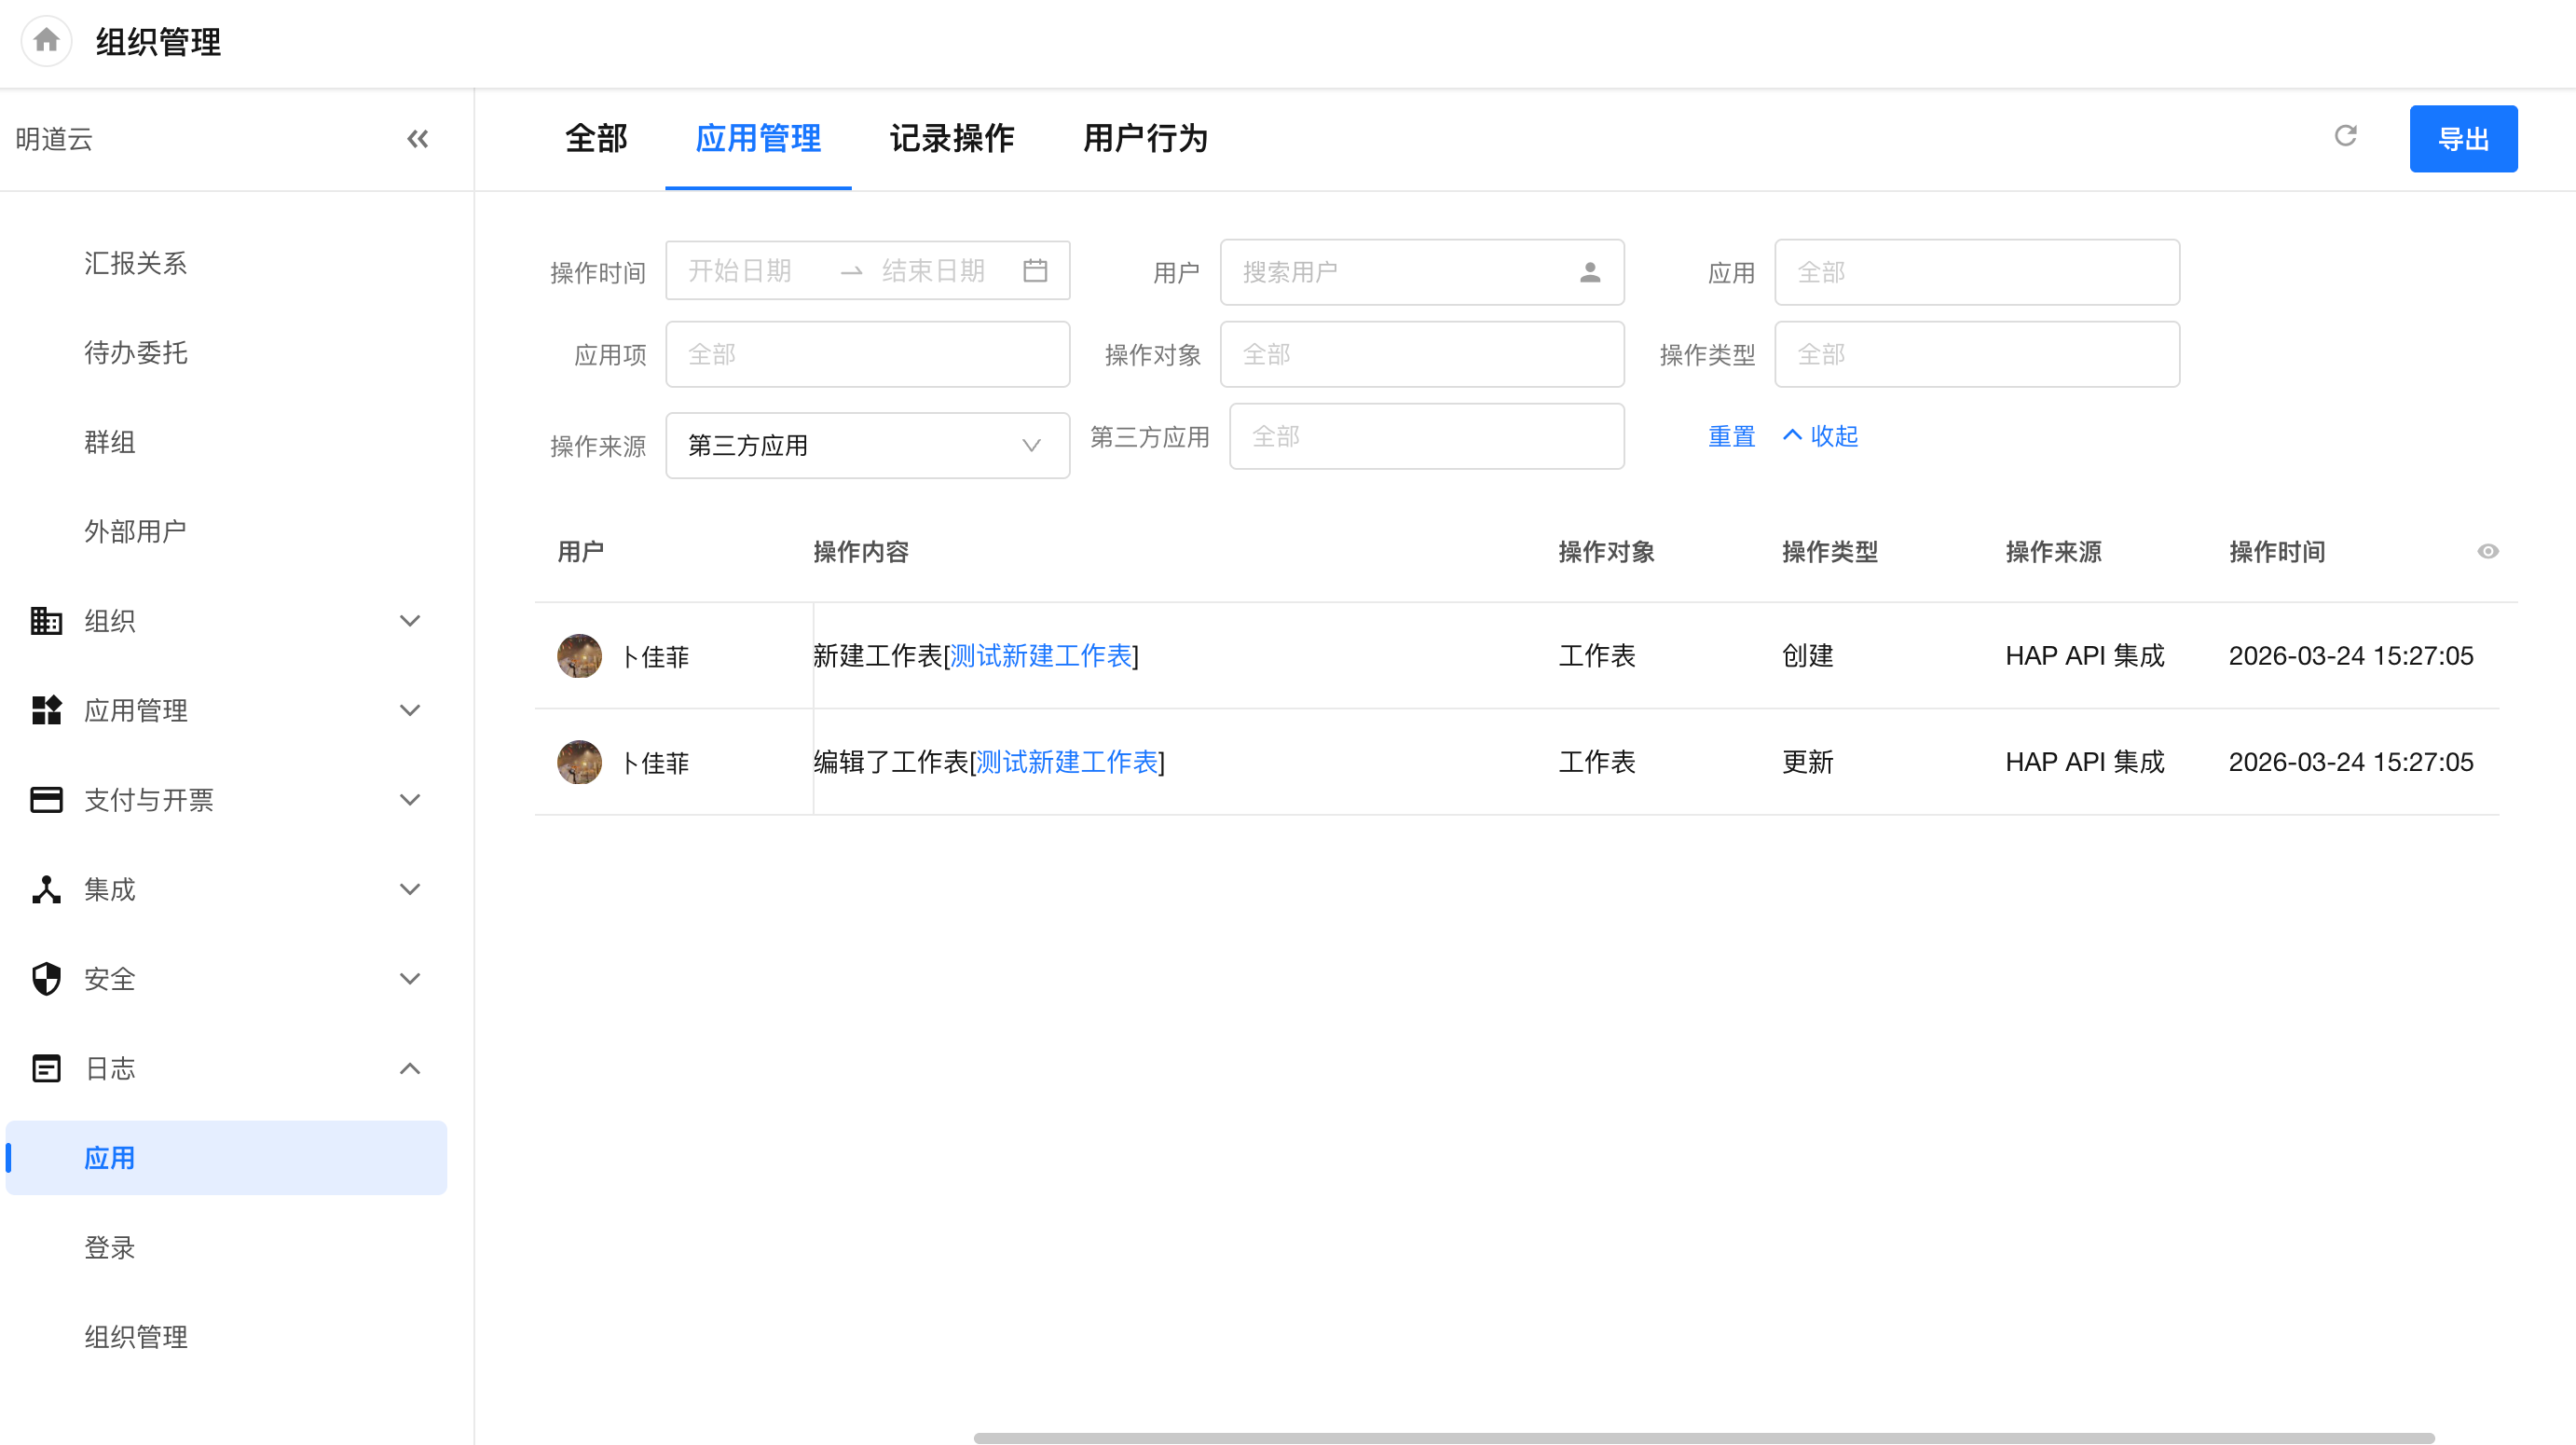Toggle column visibility eye icon
This screenshot has width=2576, height=1445.
coord(2487,551)
